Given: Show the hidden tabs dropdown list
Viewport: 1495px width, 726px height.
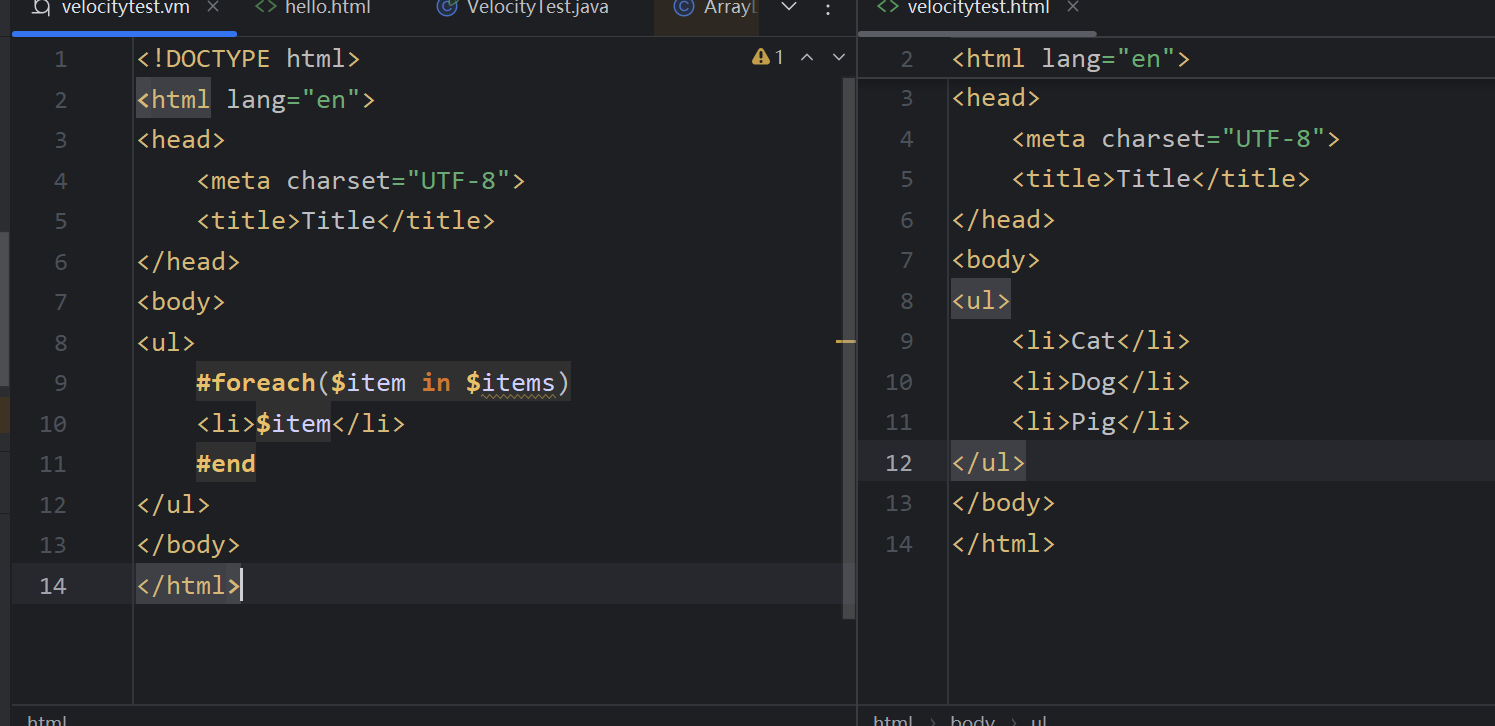Looking at the screenshot, I should coord(788,8).
